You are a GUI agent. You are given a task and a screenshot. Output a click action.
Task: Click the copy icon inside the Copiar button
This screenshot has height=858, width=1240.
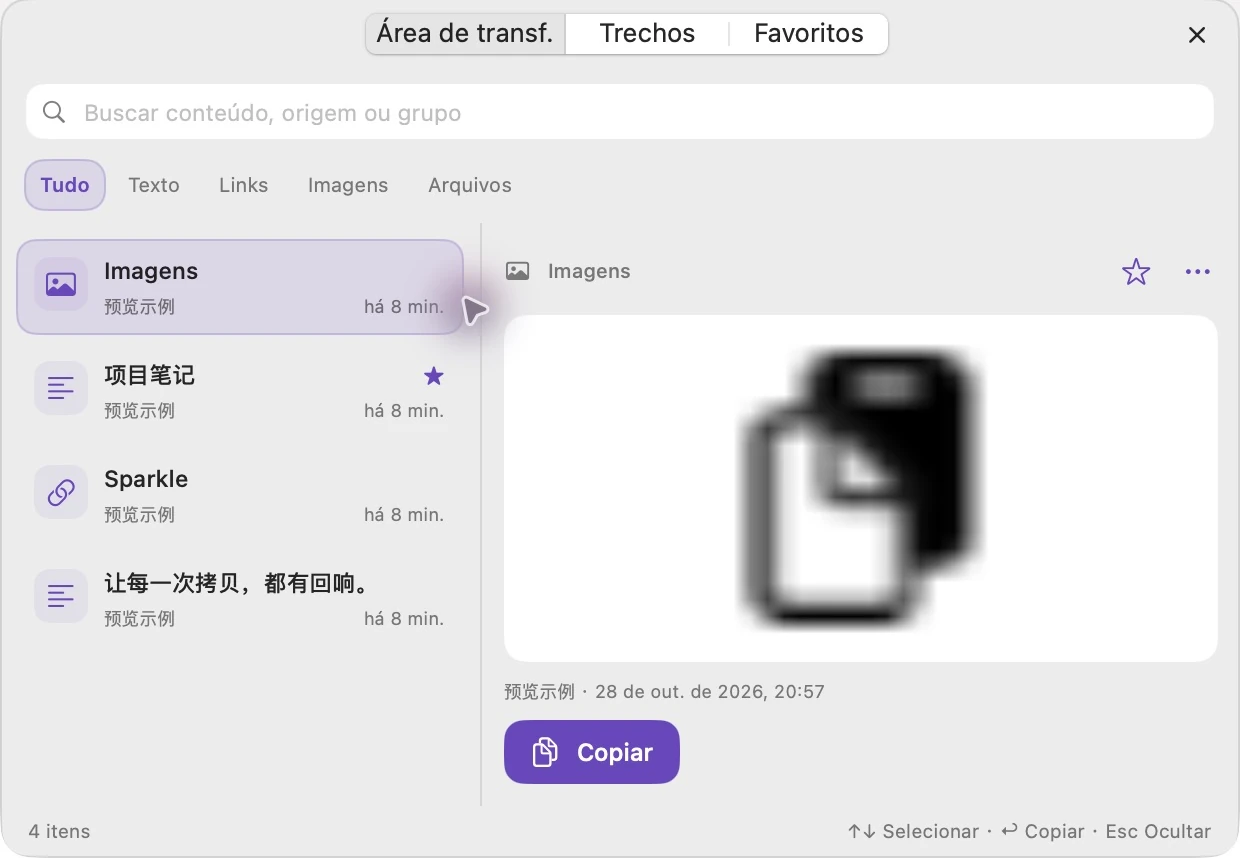545,752
